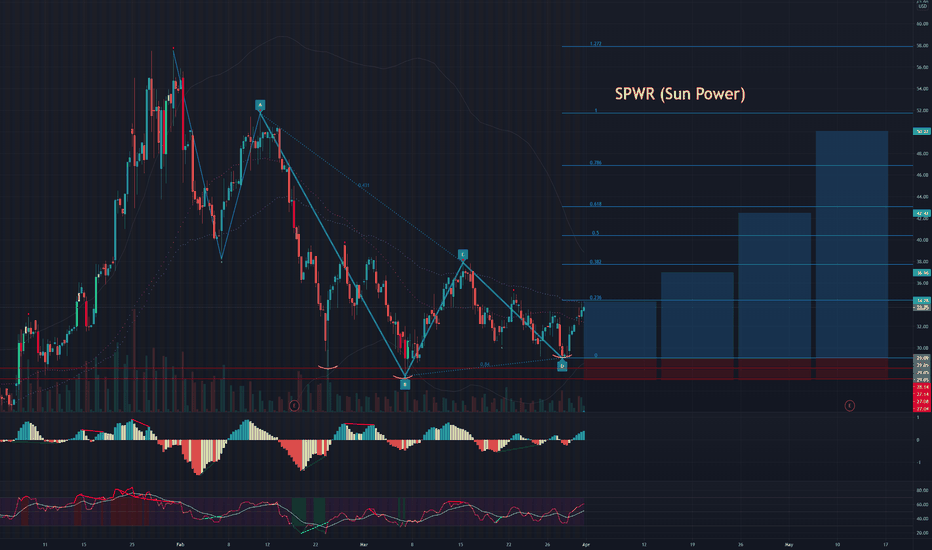The height and width of the screenshot is (550, 932).
Task: Click the Apr label on the time axis
Action: [585, 544]
